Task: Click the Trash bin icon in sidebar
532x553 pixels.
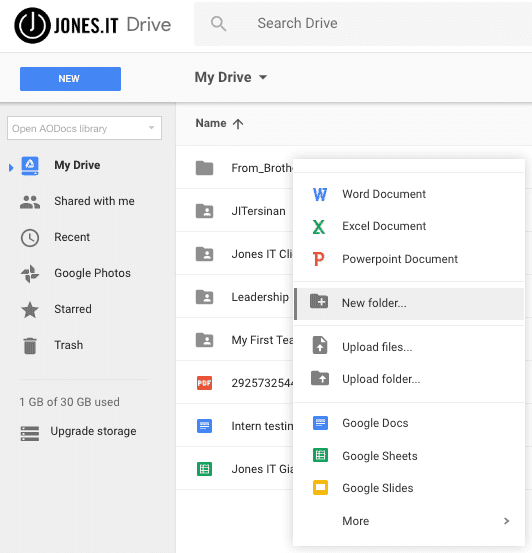Action: pyautogui.click(x=30, y=345)
